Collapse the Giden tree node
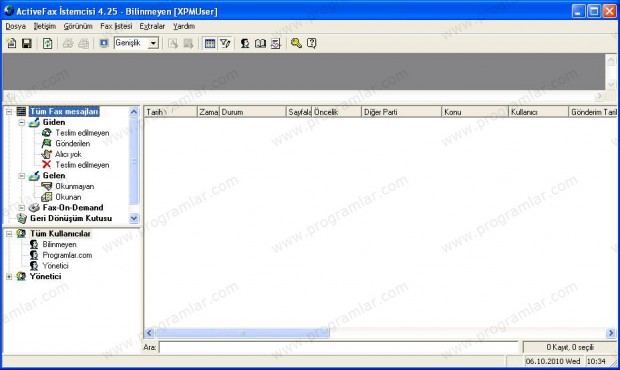The height and width of the screenshot is (370, 620). (x=21, y=123)
